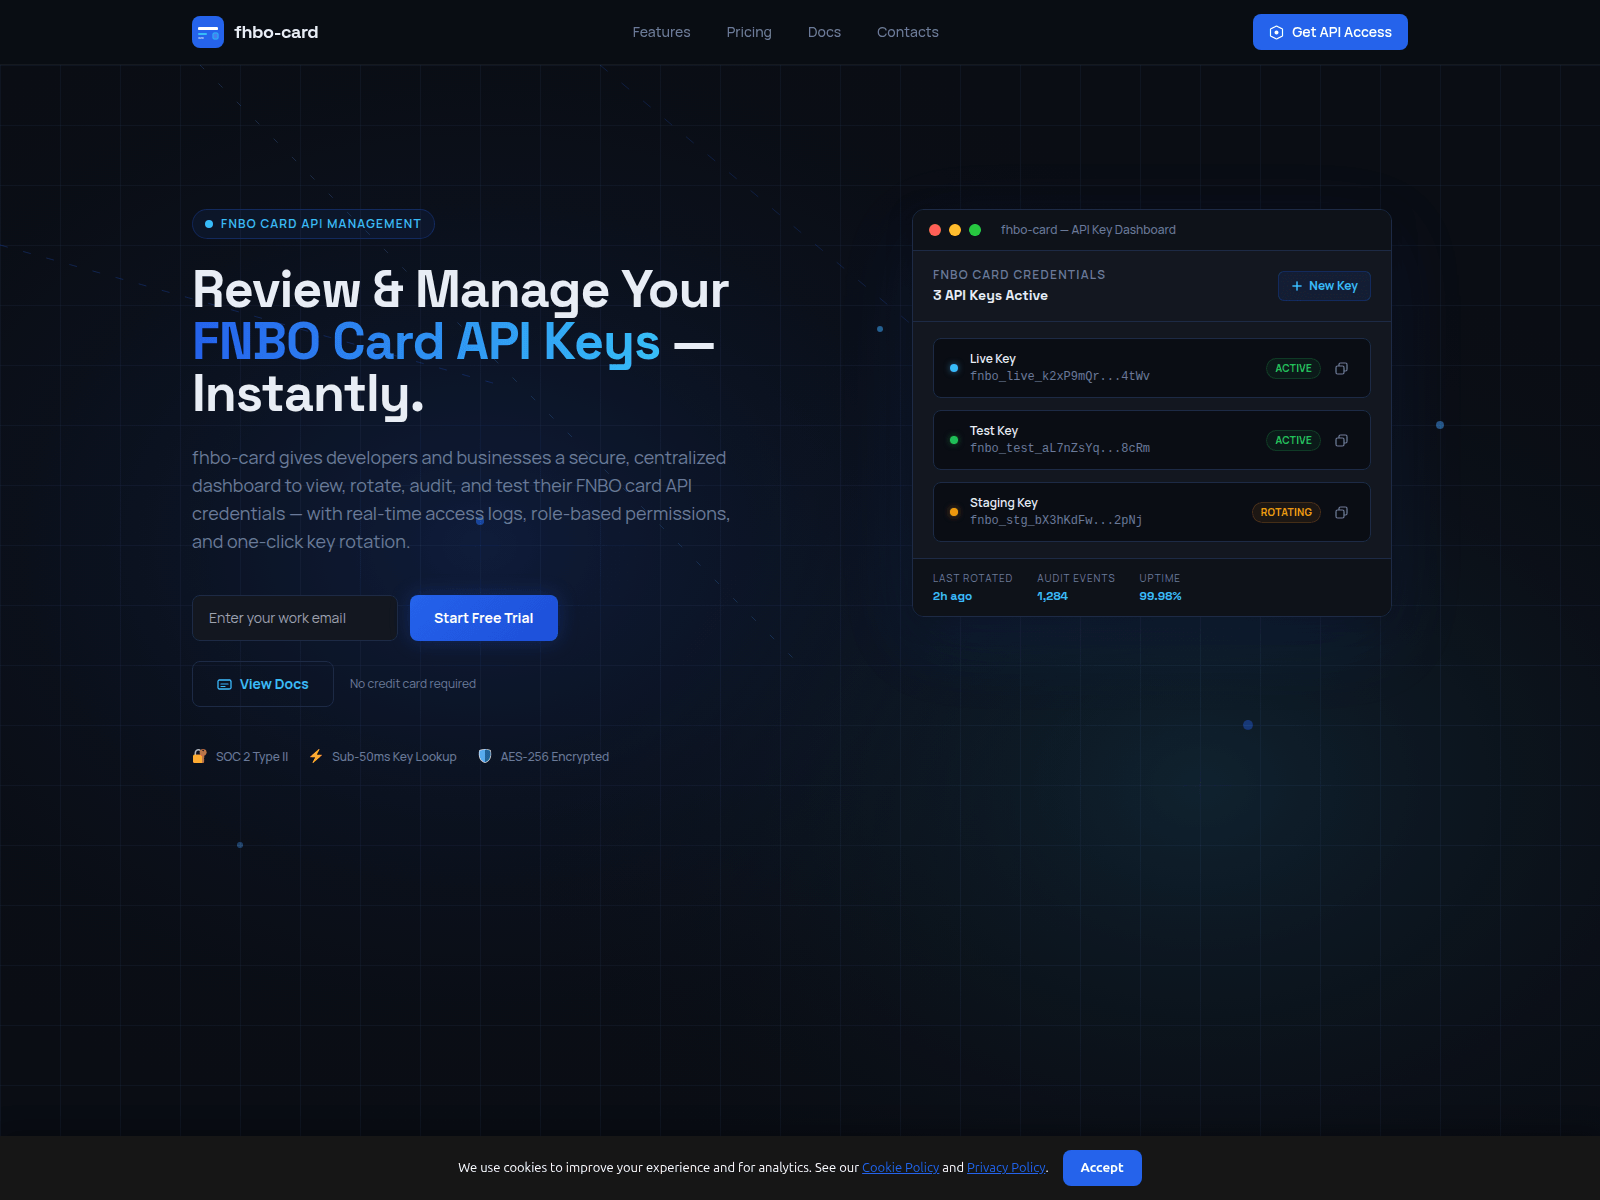Copy the Staging Key value
1600x1200 pixels.
pyautogui.click(x=1341, y=512)
